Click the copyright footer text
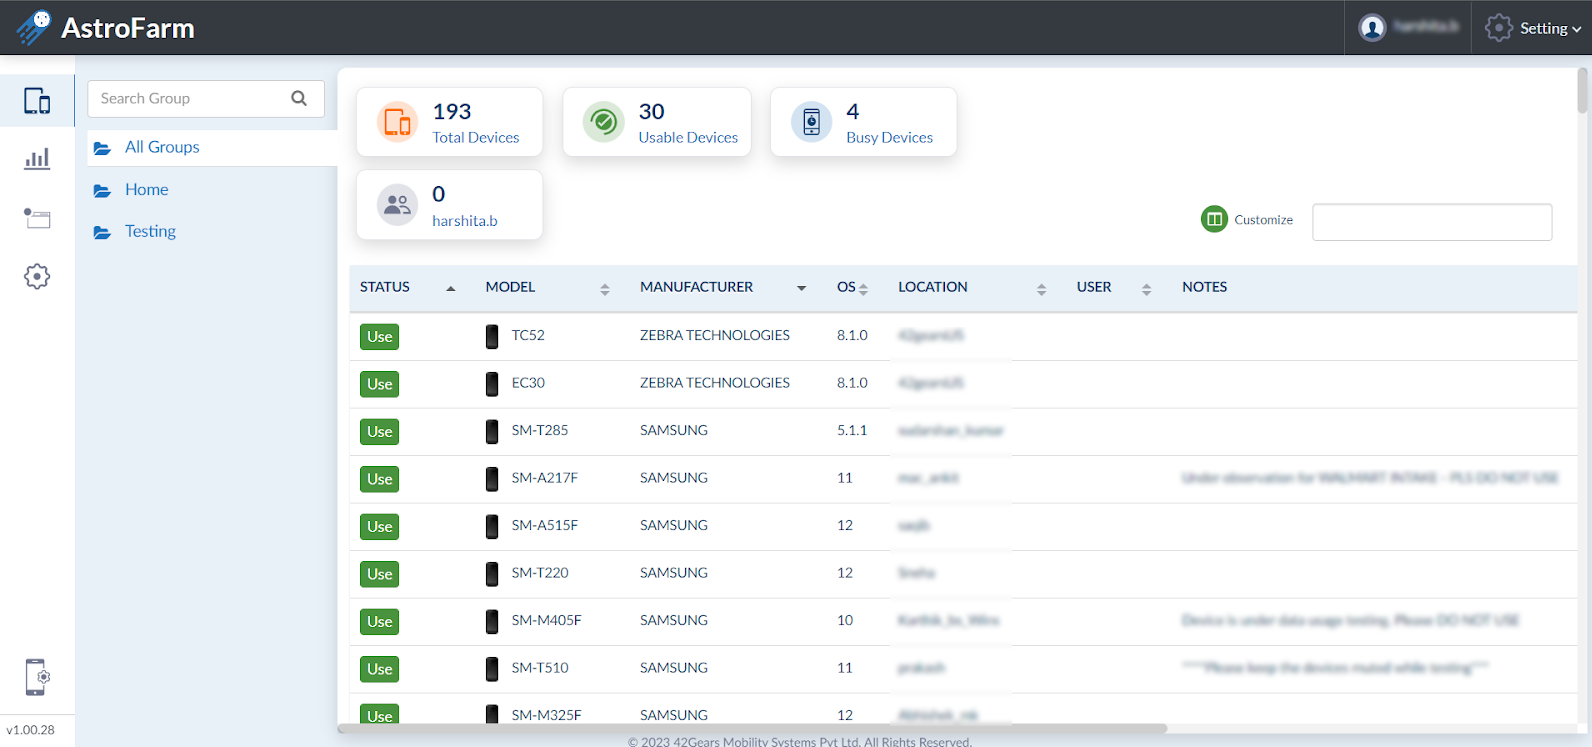The width and height of the screenshot is (1592, 747). (x=800, y=741)
